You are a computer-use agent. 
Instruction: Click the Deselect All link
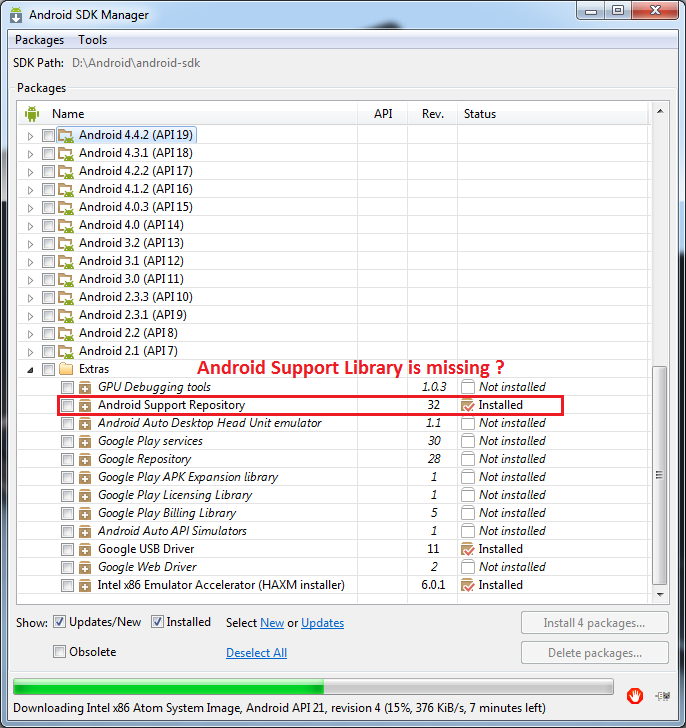(x=256, y=653)
